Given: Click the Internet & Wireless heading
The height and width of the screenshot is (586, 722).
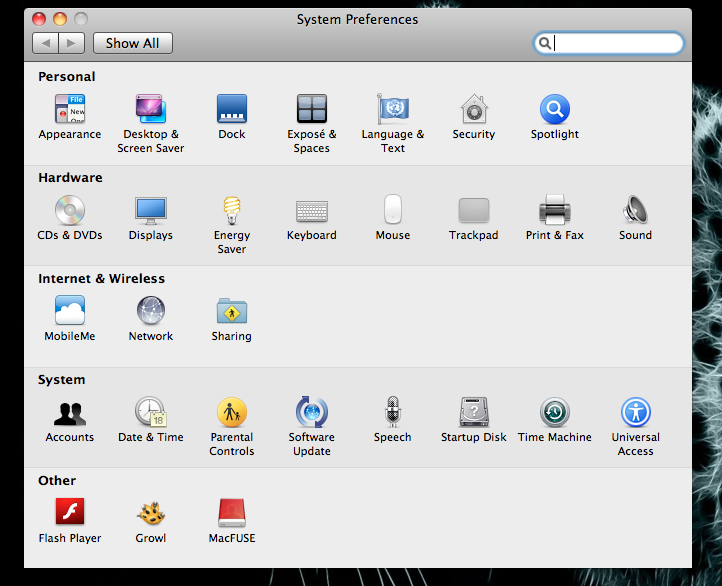Looking at the screenshot, I should pyautogui.click(x=101, y=278).
